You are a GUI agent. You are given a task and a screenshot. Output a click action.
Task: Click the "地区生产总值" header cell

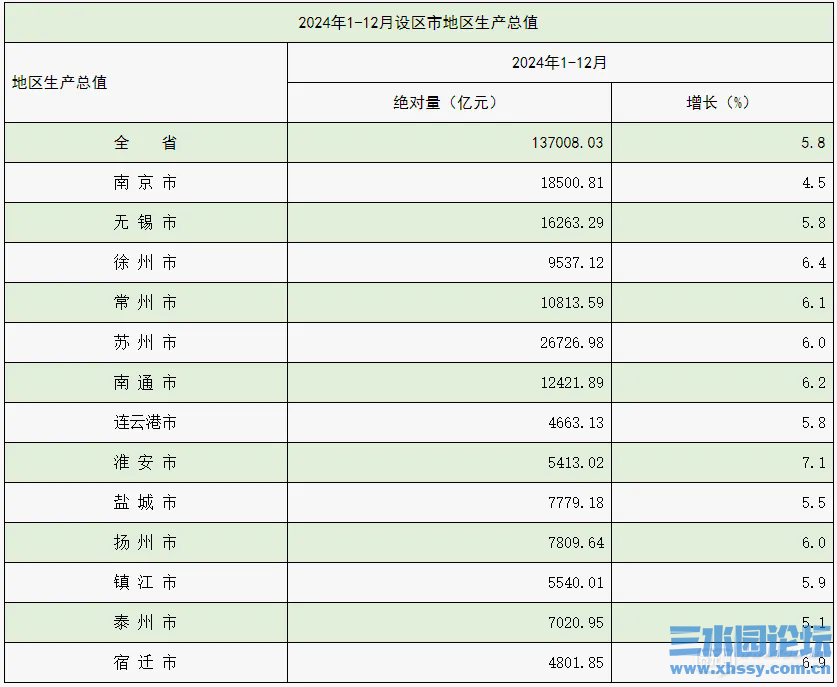click(x=60, y=82)
